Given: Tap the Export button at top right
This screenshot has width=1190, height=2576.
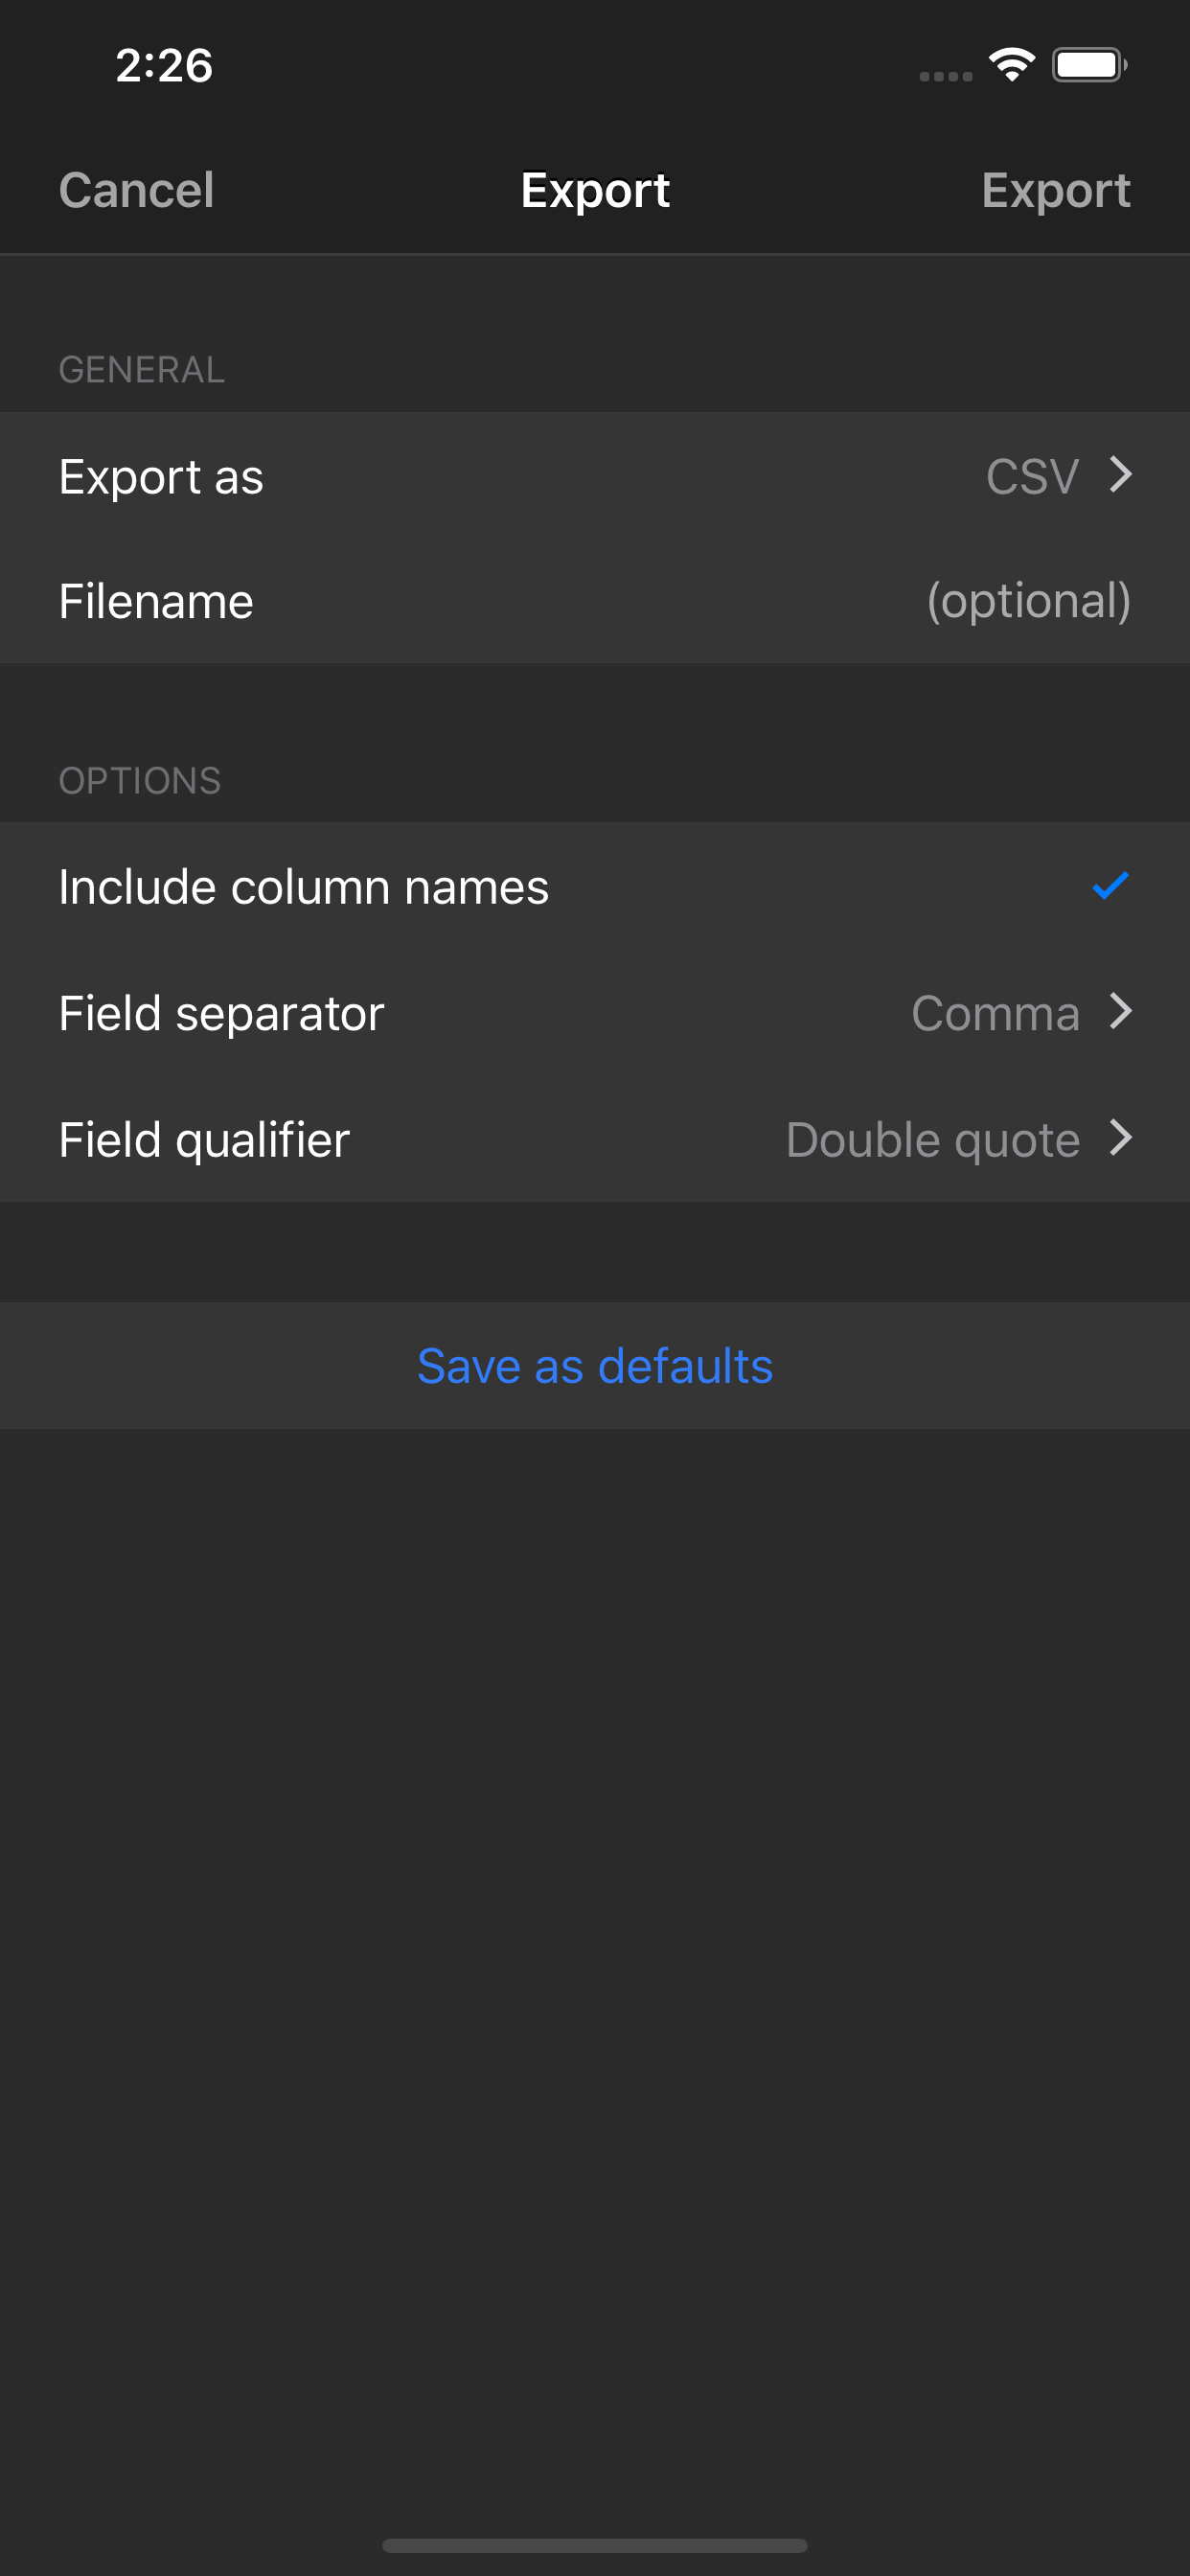Looking at the screenshot, I should 1055,190.
